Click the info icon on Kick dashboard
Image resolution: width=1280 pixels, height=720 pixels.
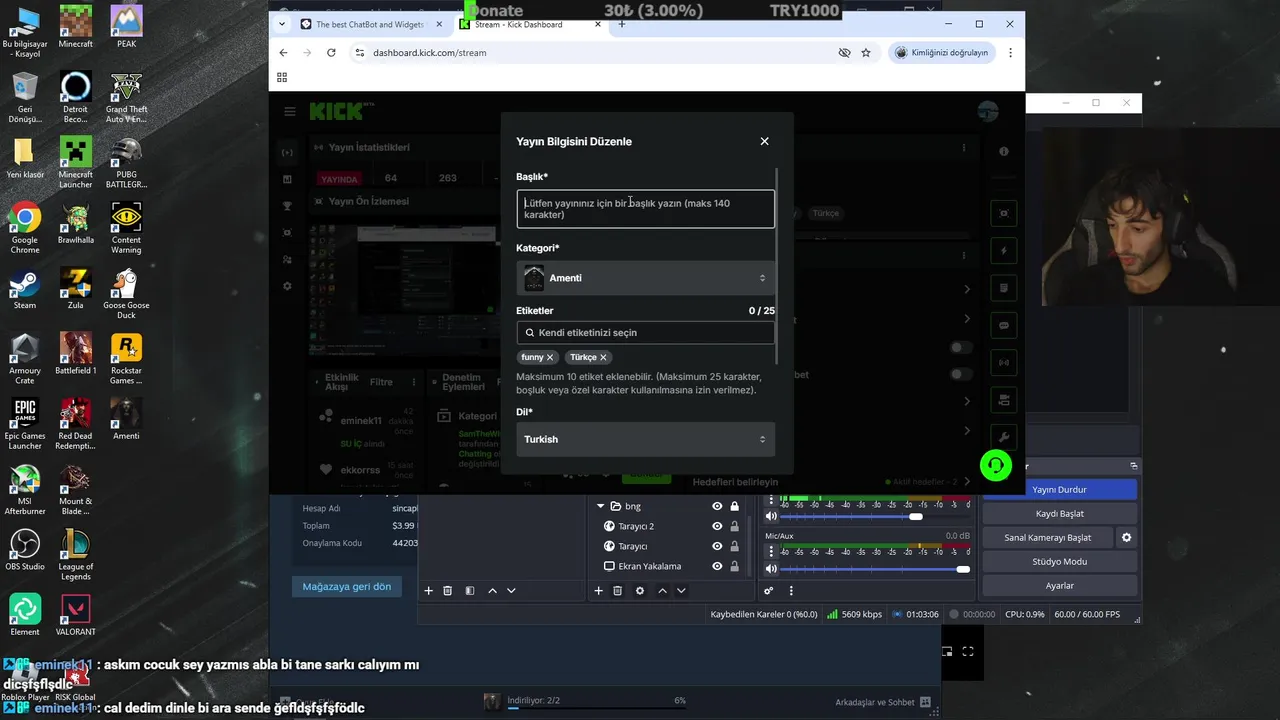[x=1004, y=151]
